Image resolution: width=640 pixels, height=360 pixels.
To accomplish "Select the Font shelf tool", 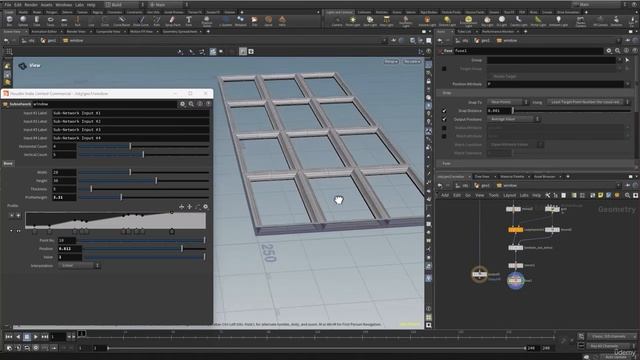I will (x=189, y=20).
